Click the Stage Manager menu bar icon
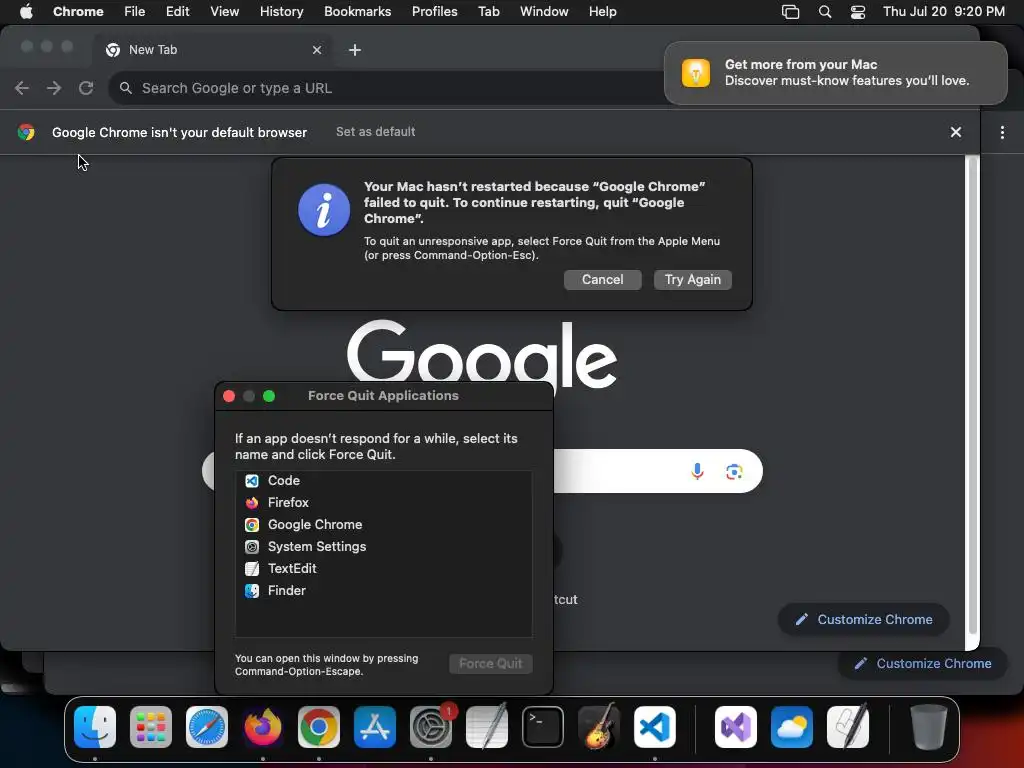This screenshot has height=768, width=1024. (x=790, y=12)
